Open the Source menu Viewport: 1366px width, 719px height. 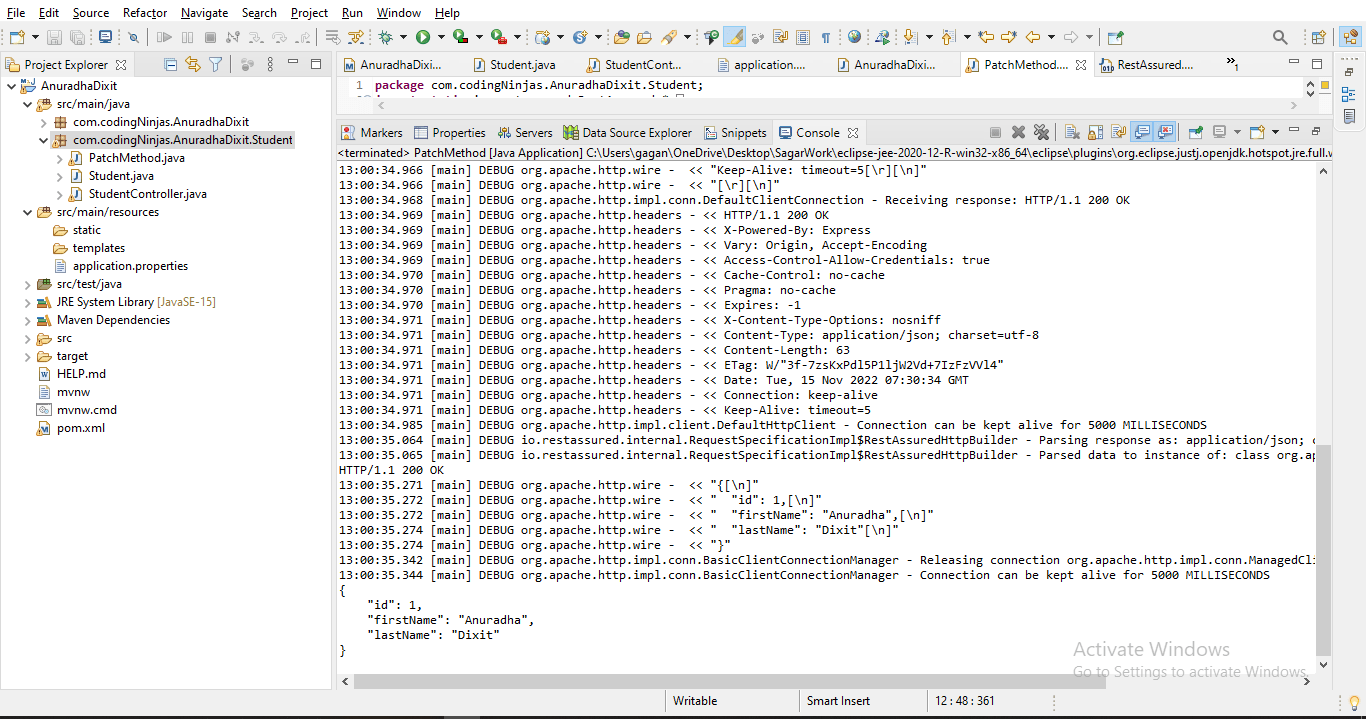90,13
